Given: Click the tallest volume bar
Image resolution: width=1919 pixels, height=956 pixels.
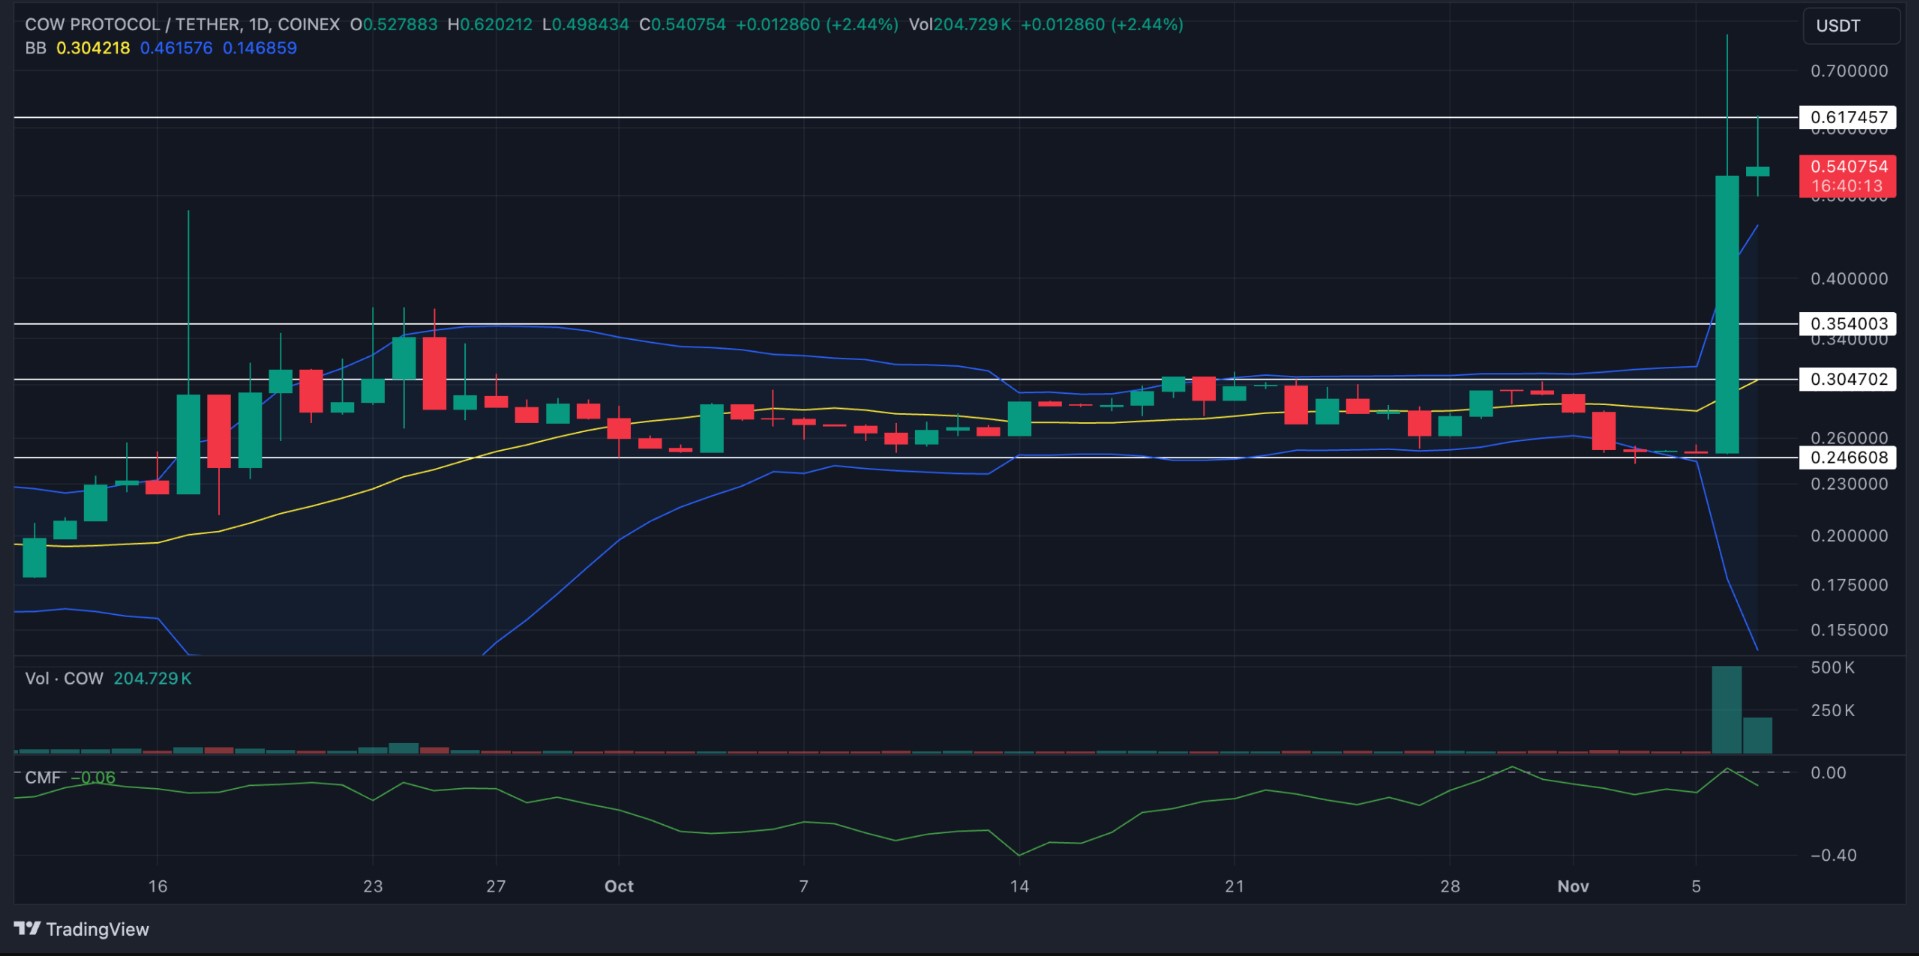Looking at the screenshot, I should (x=1727, y=710).
